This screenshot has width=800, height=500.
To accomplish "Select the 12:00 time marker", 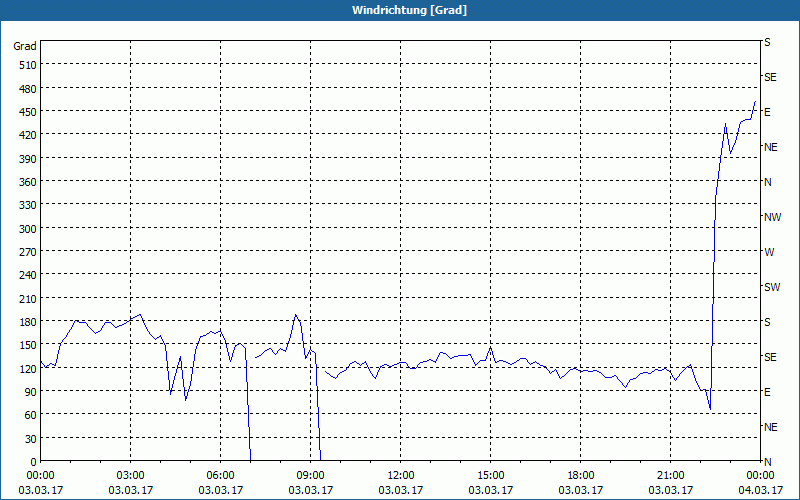I will (x=401, y=476).
